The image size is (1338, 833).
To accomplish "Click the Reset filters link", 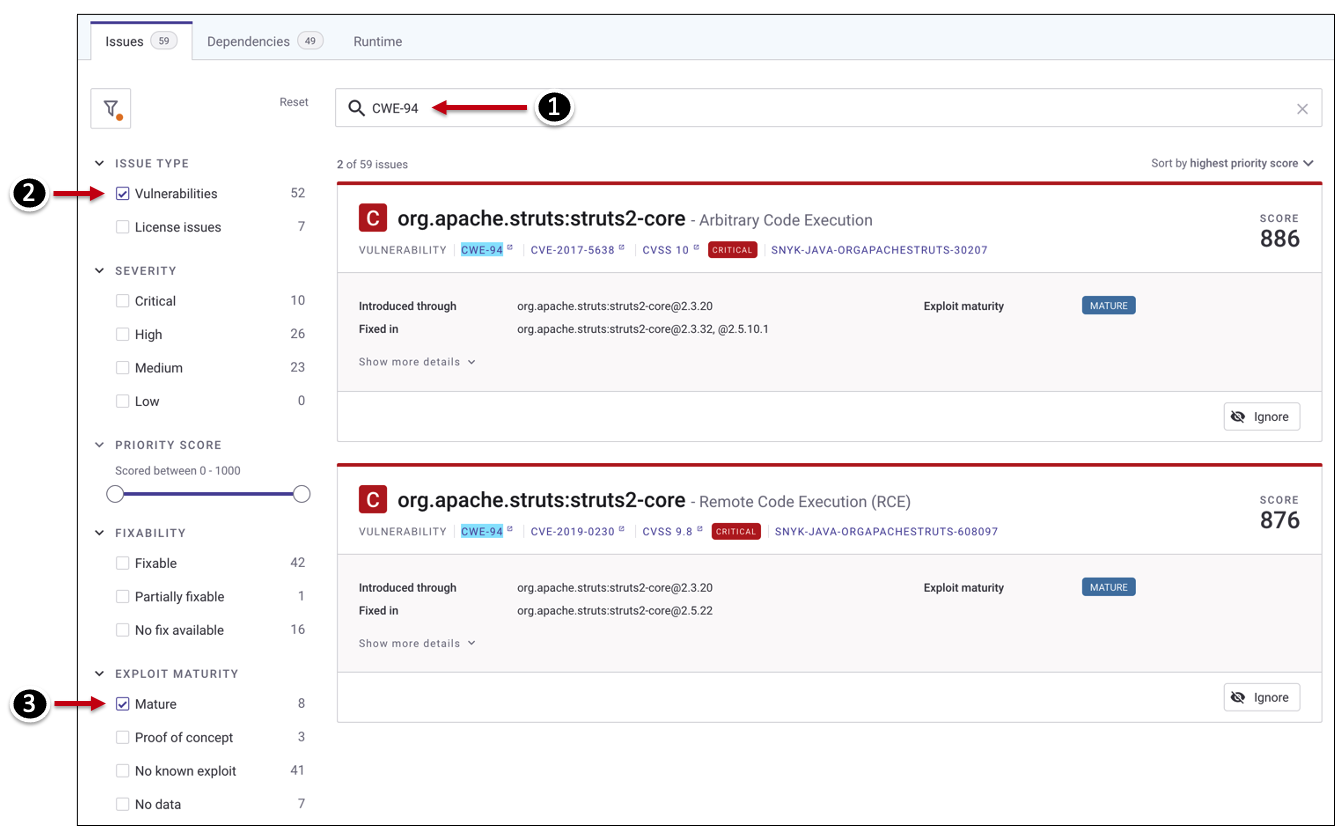I will pos(294,102).
